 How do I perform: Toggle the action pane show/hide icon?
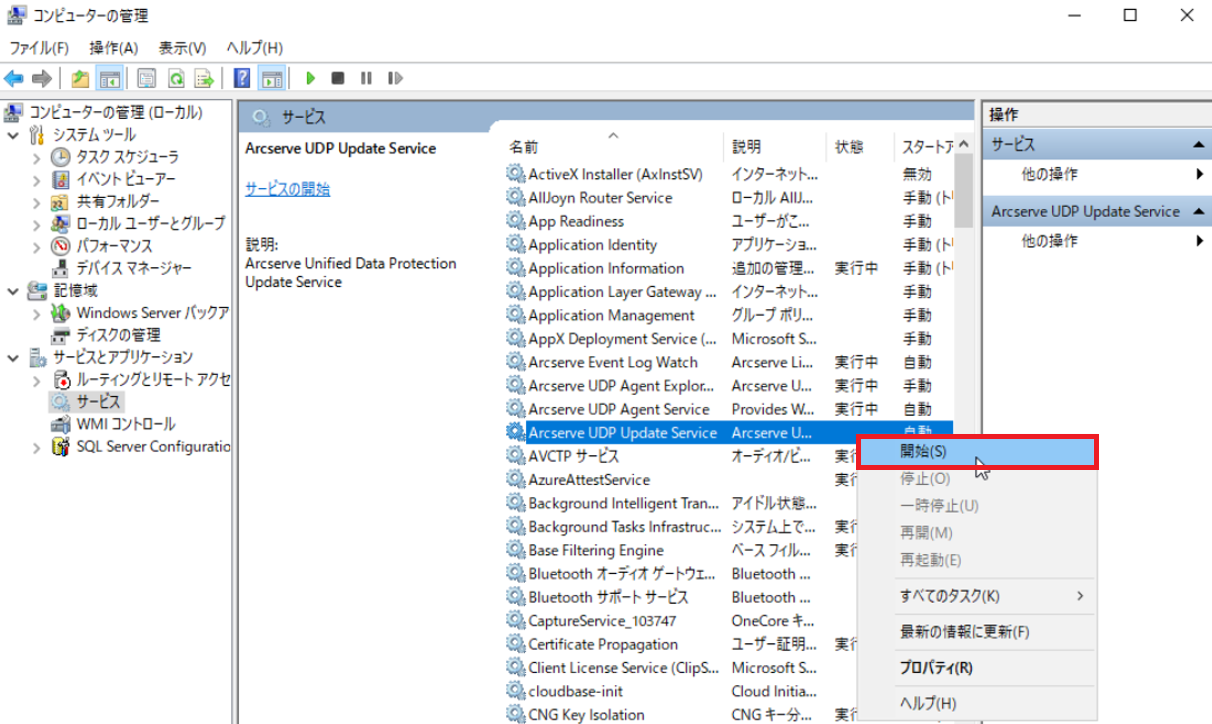point(271,78)
